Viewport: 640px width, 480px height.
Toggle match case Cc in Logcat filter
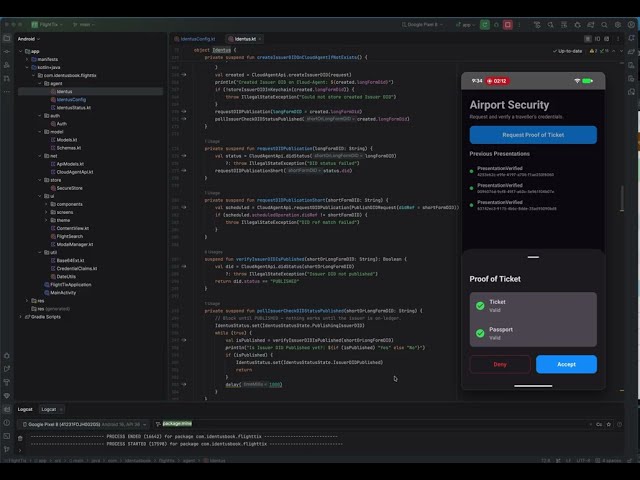point(599,424)
